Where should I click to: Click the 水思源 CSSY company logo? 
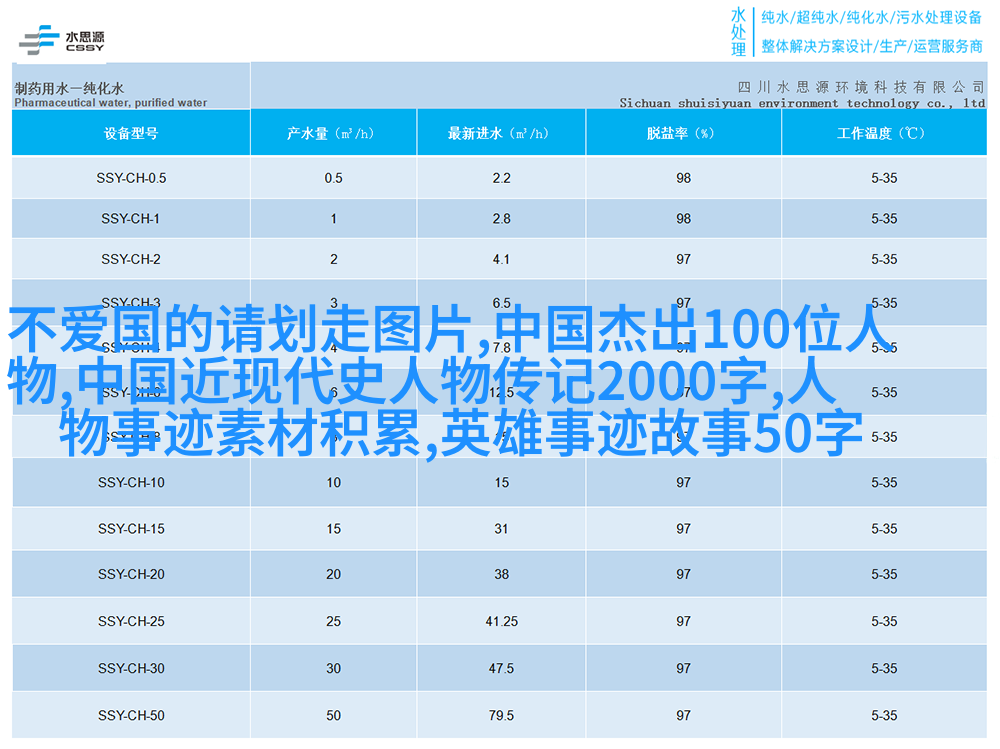pyautogui.click(x=61, y=40)
